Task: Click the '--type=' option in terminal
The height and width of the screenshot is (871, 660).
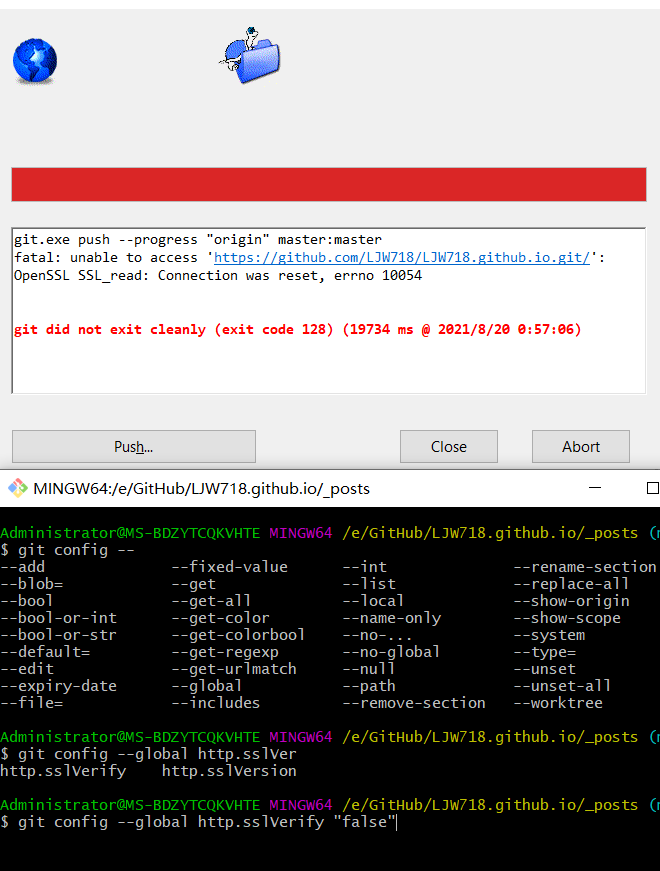Action: click(x=544, y=652)
